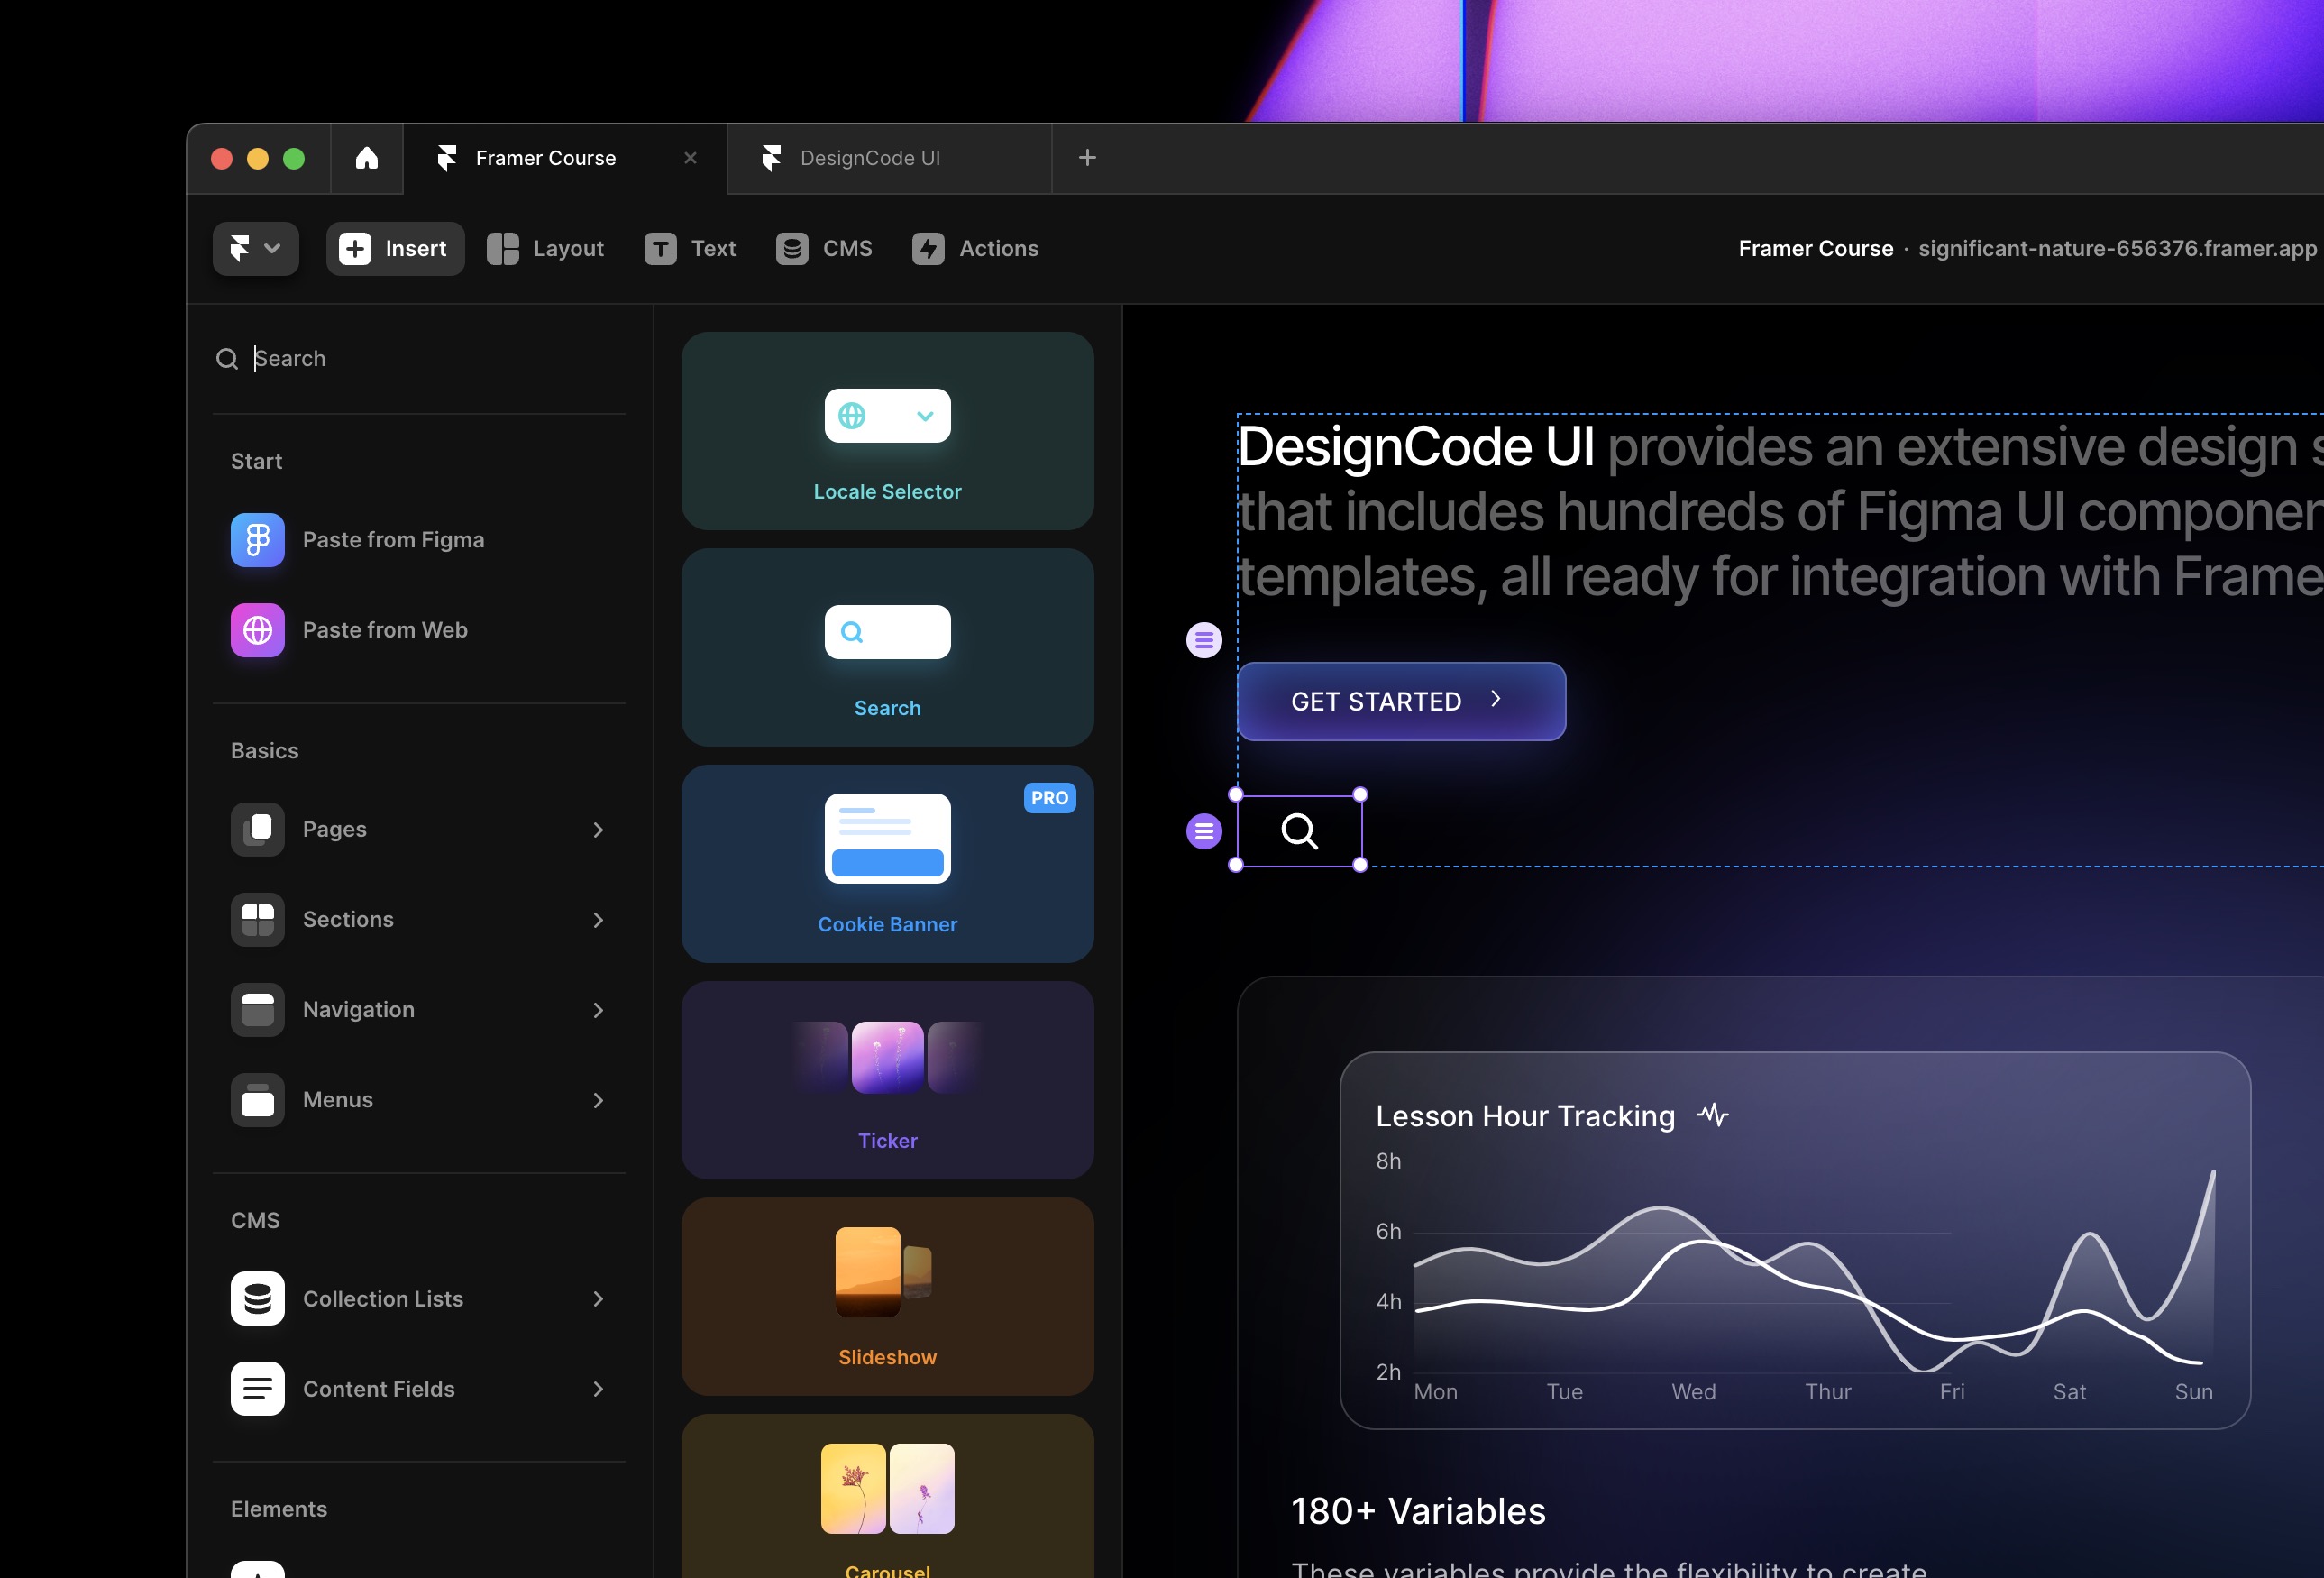Click the Lesson Hour Tracking title

pos(1525,1116)
